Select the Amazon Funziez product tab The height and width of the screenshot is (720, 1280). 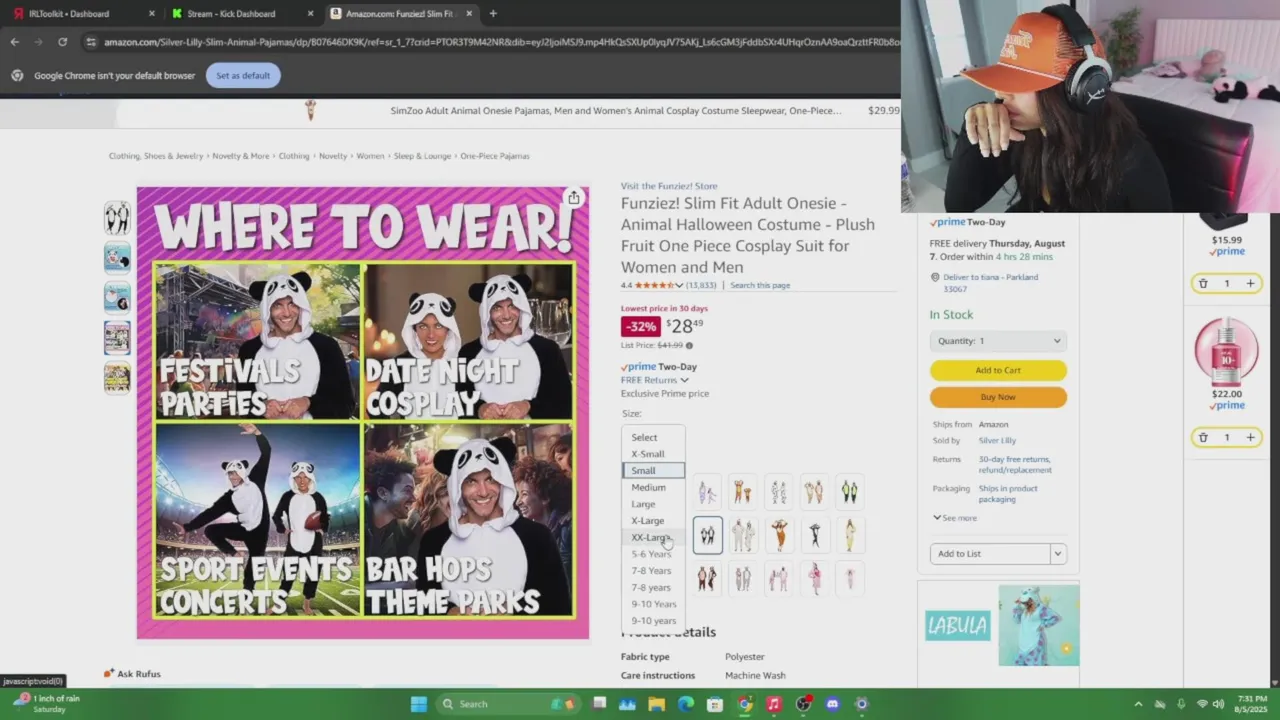pyautogui.click(x=400, y=14)
